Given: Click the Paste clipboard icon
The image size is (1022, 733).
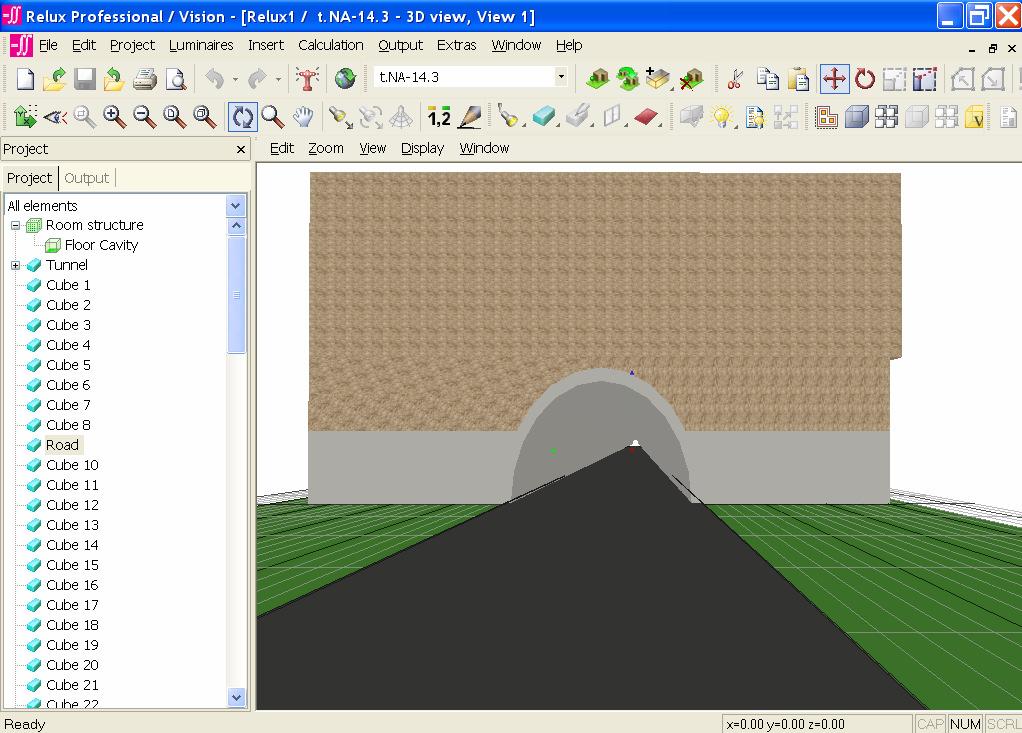Looking at the screenshot, I should click(798, 79).
